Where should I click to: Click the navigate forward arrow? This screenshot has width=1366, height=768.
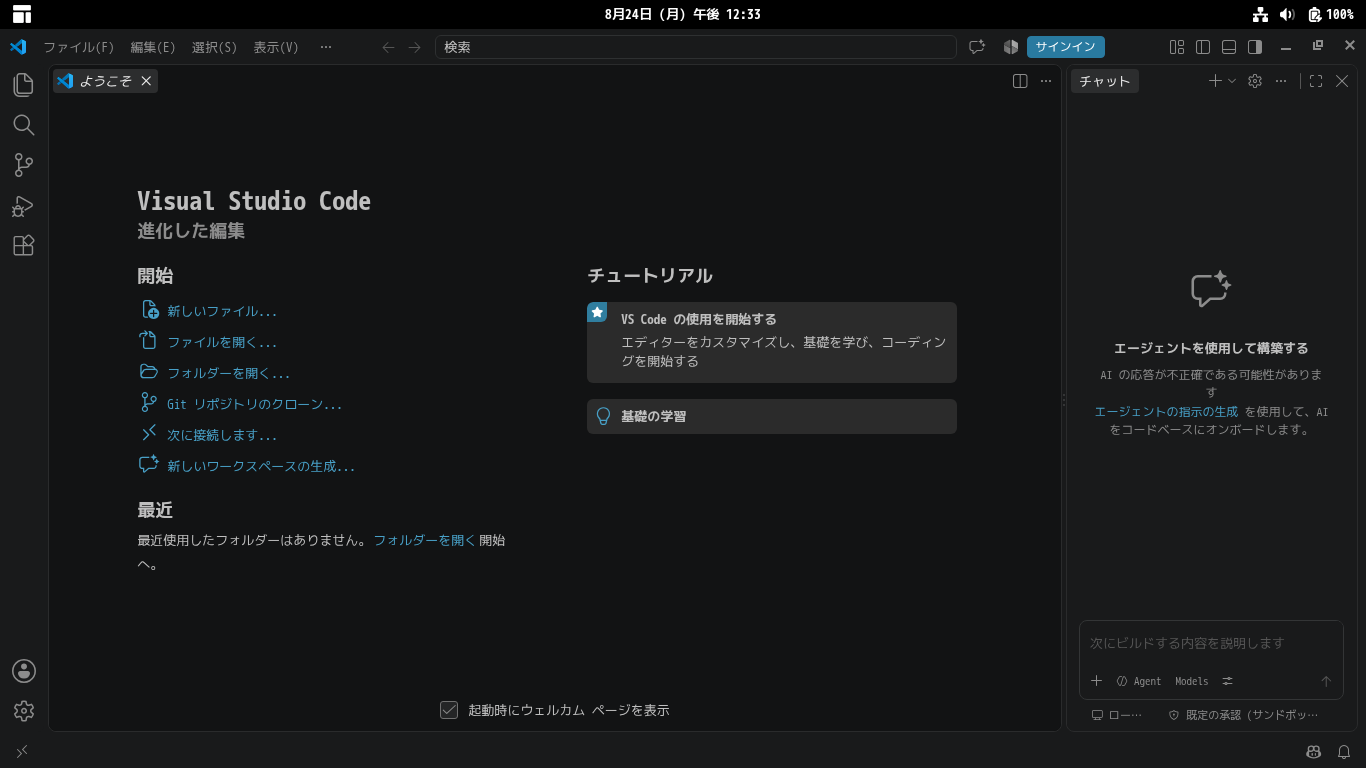tap(415, 47)
